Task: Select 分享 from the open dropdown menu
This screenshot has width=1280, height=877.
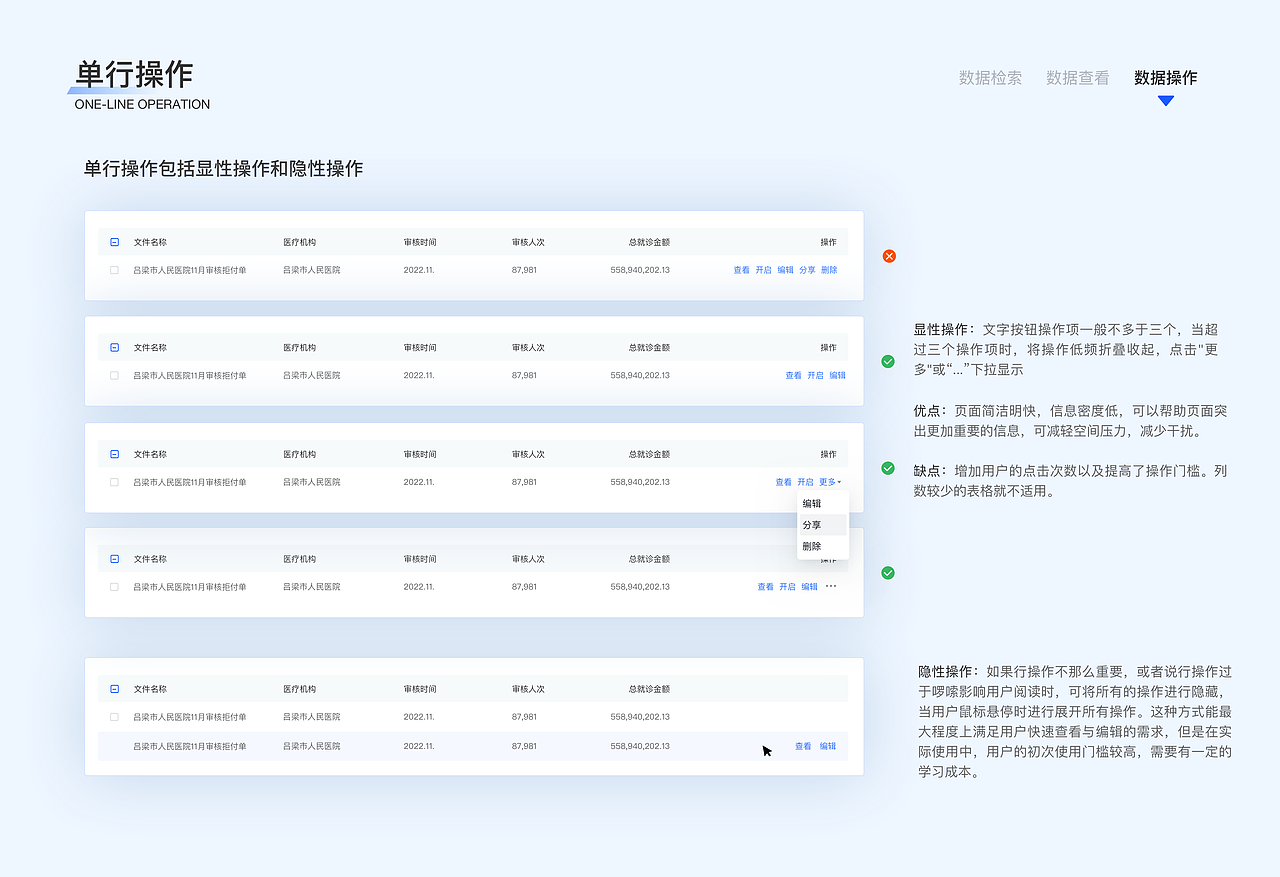Action: click(x=813, y=524)
